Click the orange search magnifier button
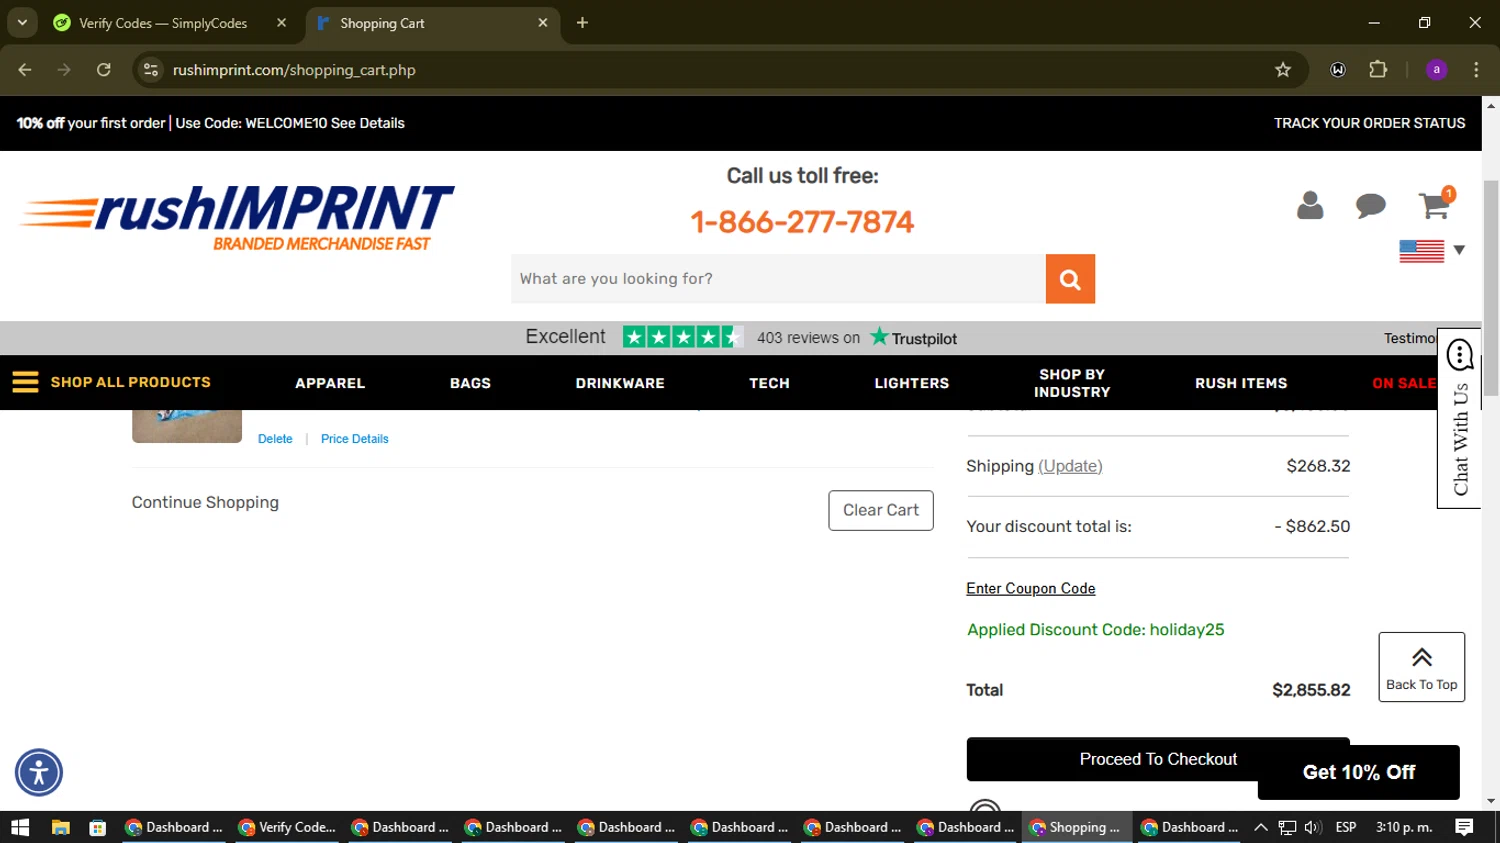The height and width of the screenshot is (843, 1500). click(1070, 279)
